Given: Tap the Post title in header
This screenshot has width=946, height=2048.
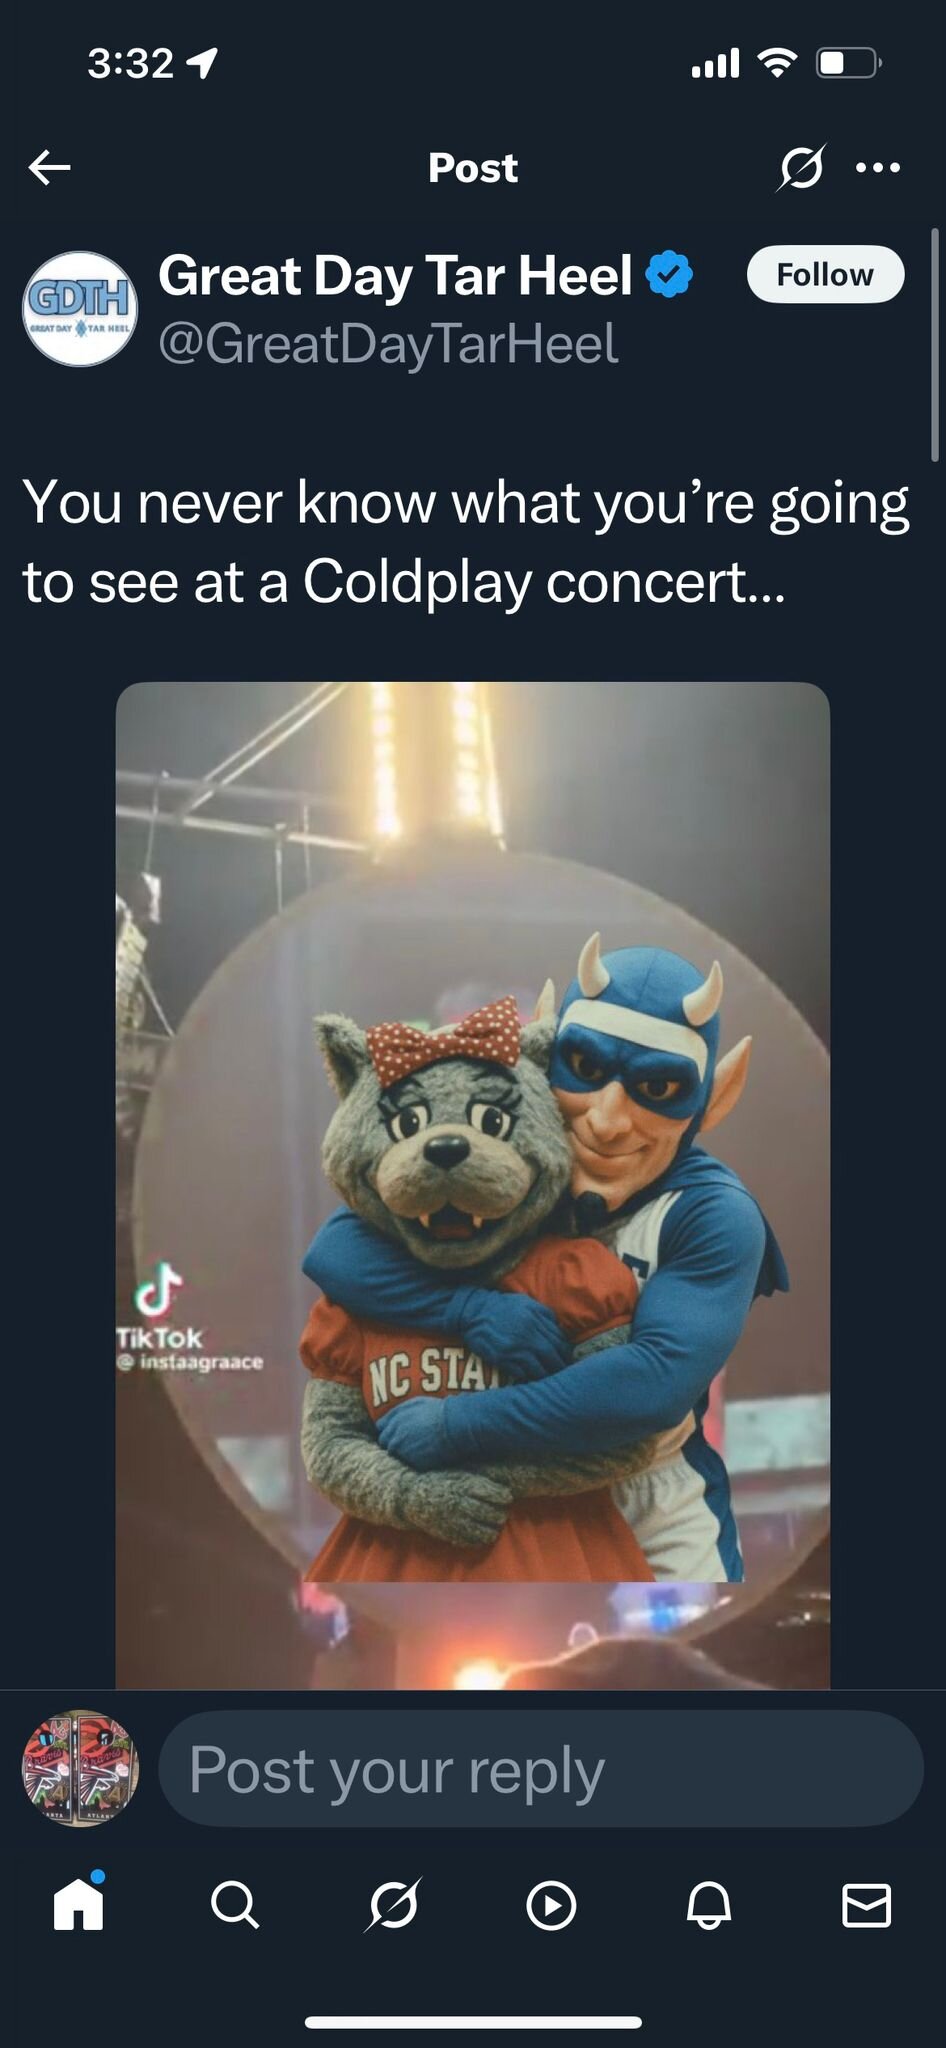Looking at the screenshot, I should (x=473, y=167).
